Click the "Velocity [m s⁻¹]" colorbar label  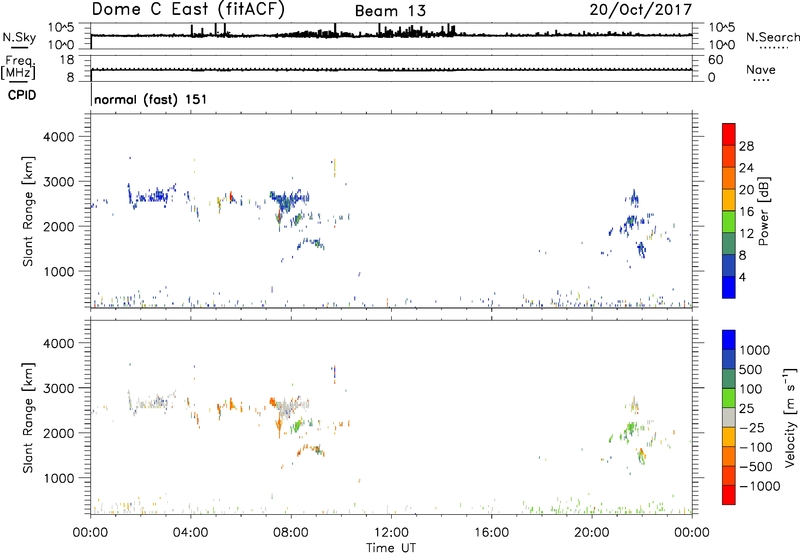click(x=790, y=417)
